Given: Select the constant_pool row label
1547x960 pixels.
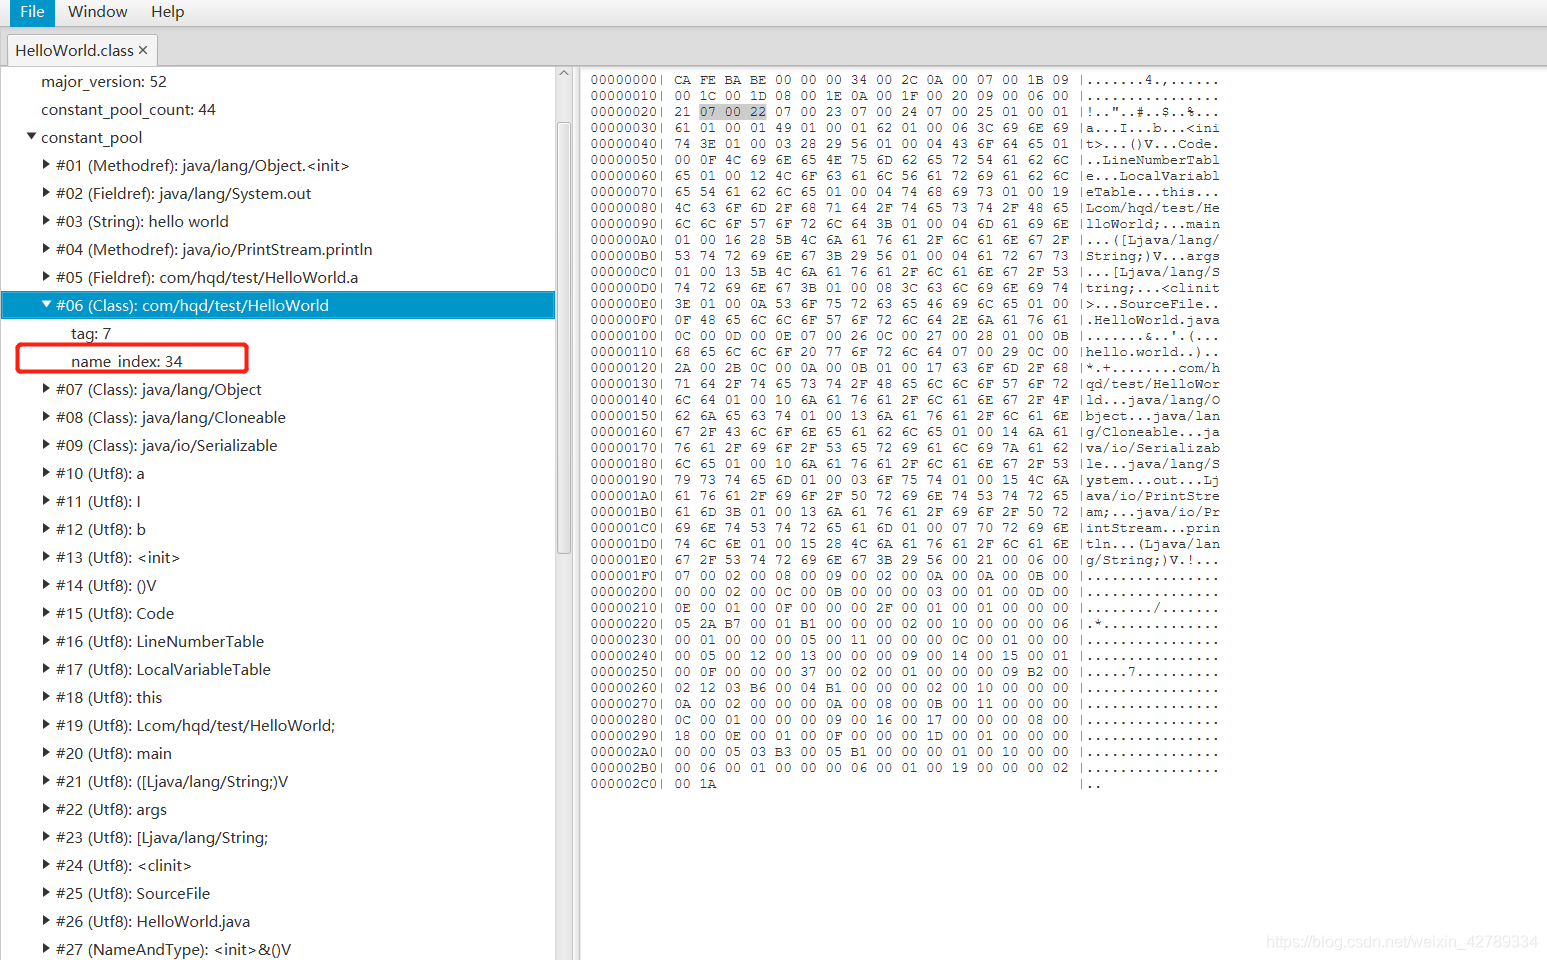Looking at the screenshot, I should (x=91, y=137).
